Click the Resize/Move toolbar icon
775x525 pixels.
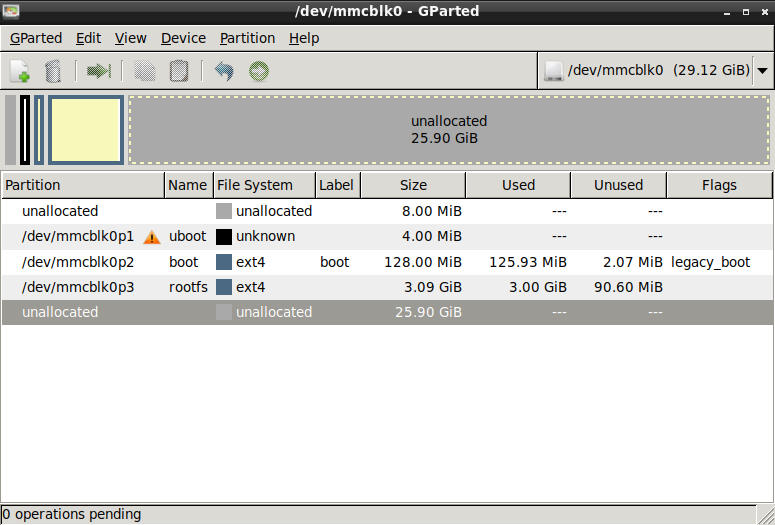point(99,71)
